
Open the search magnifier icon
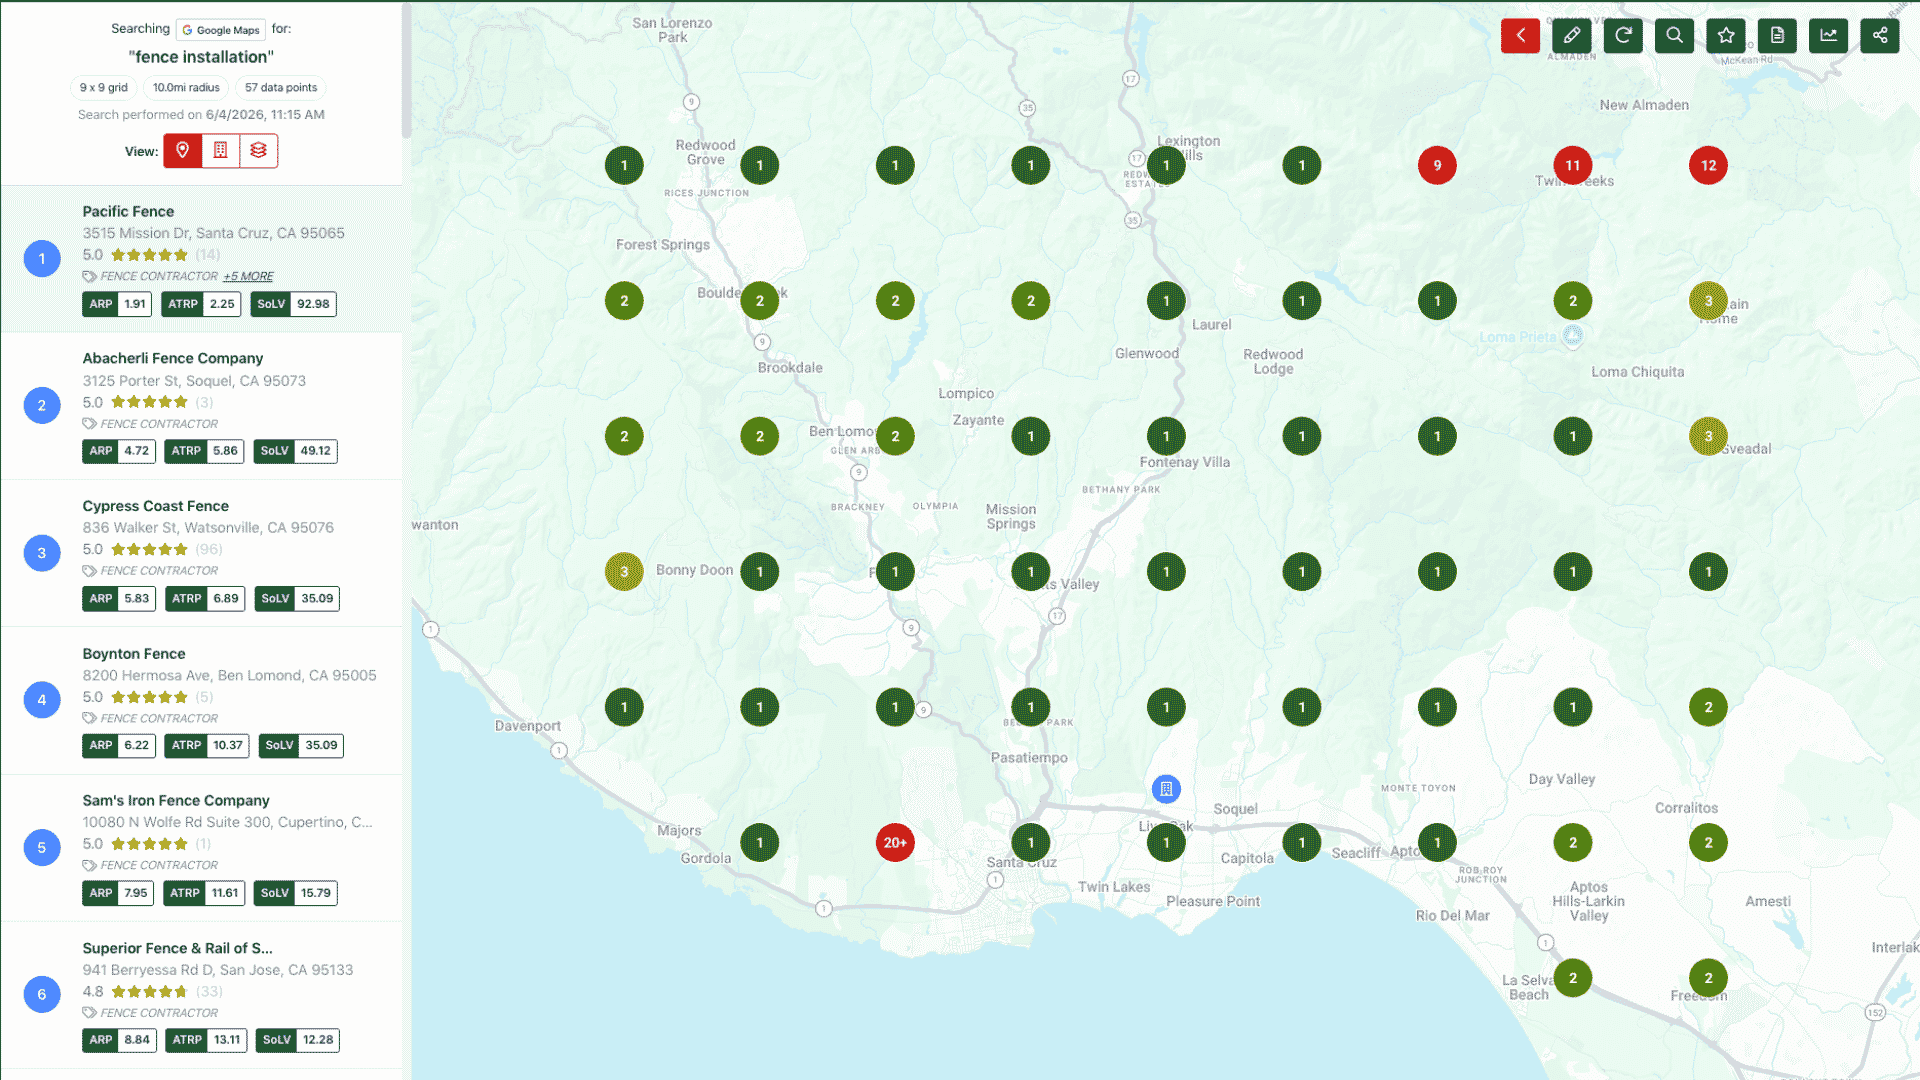tap(1674, 36)
